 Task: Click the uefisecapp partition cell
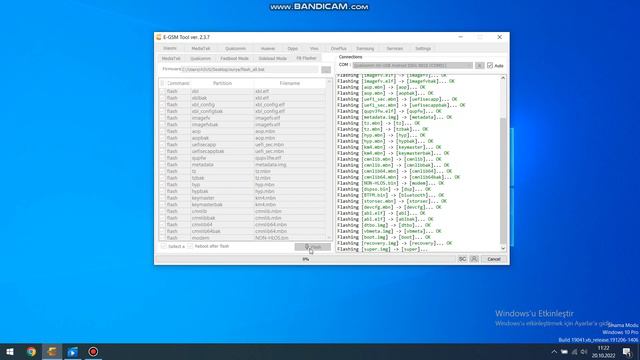[204, 145]
